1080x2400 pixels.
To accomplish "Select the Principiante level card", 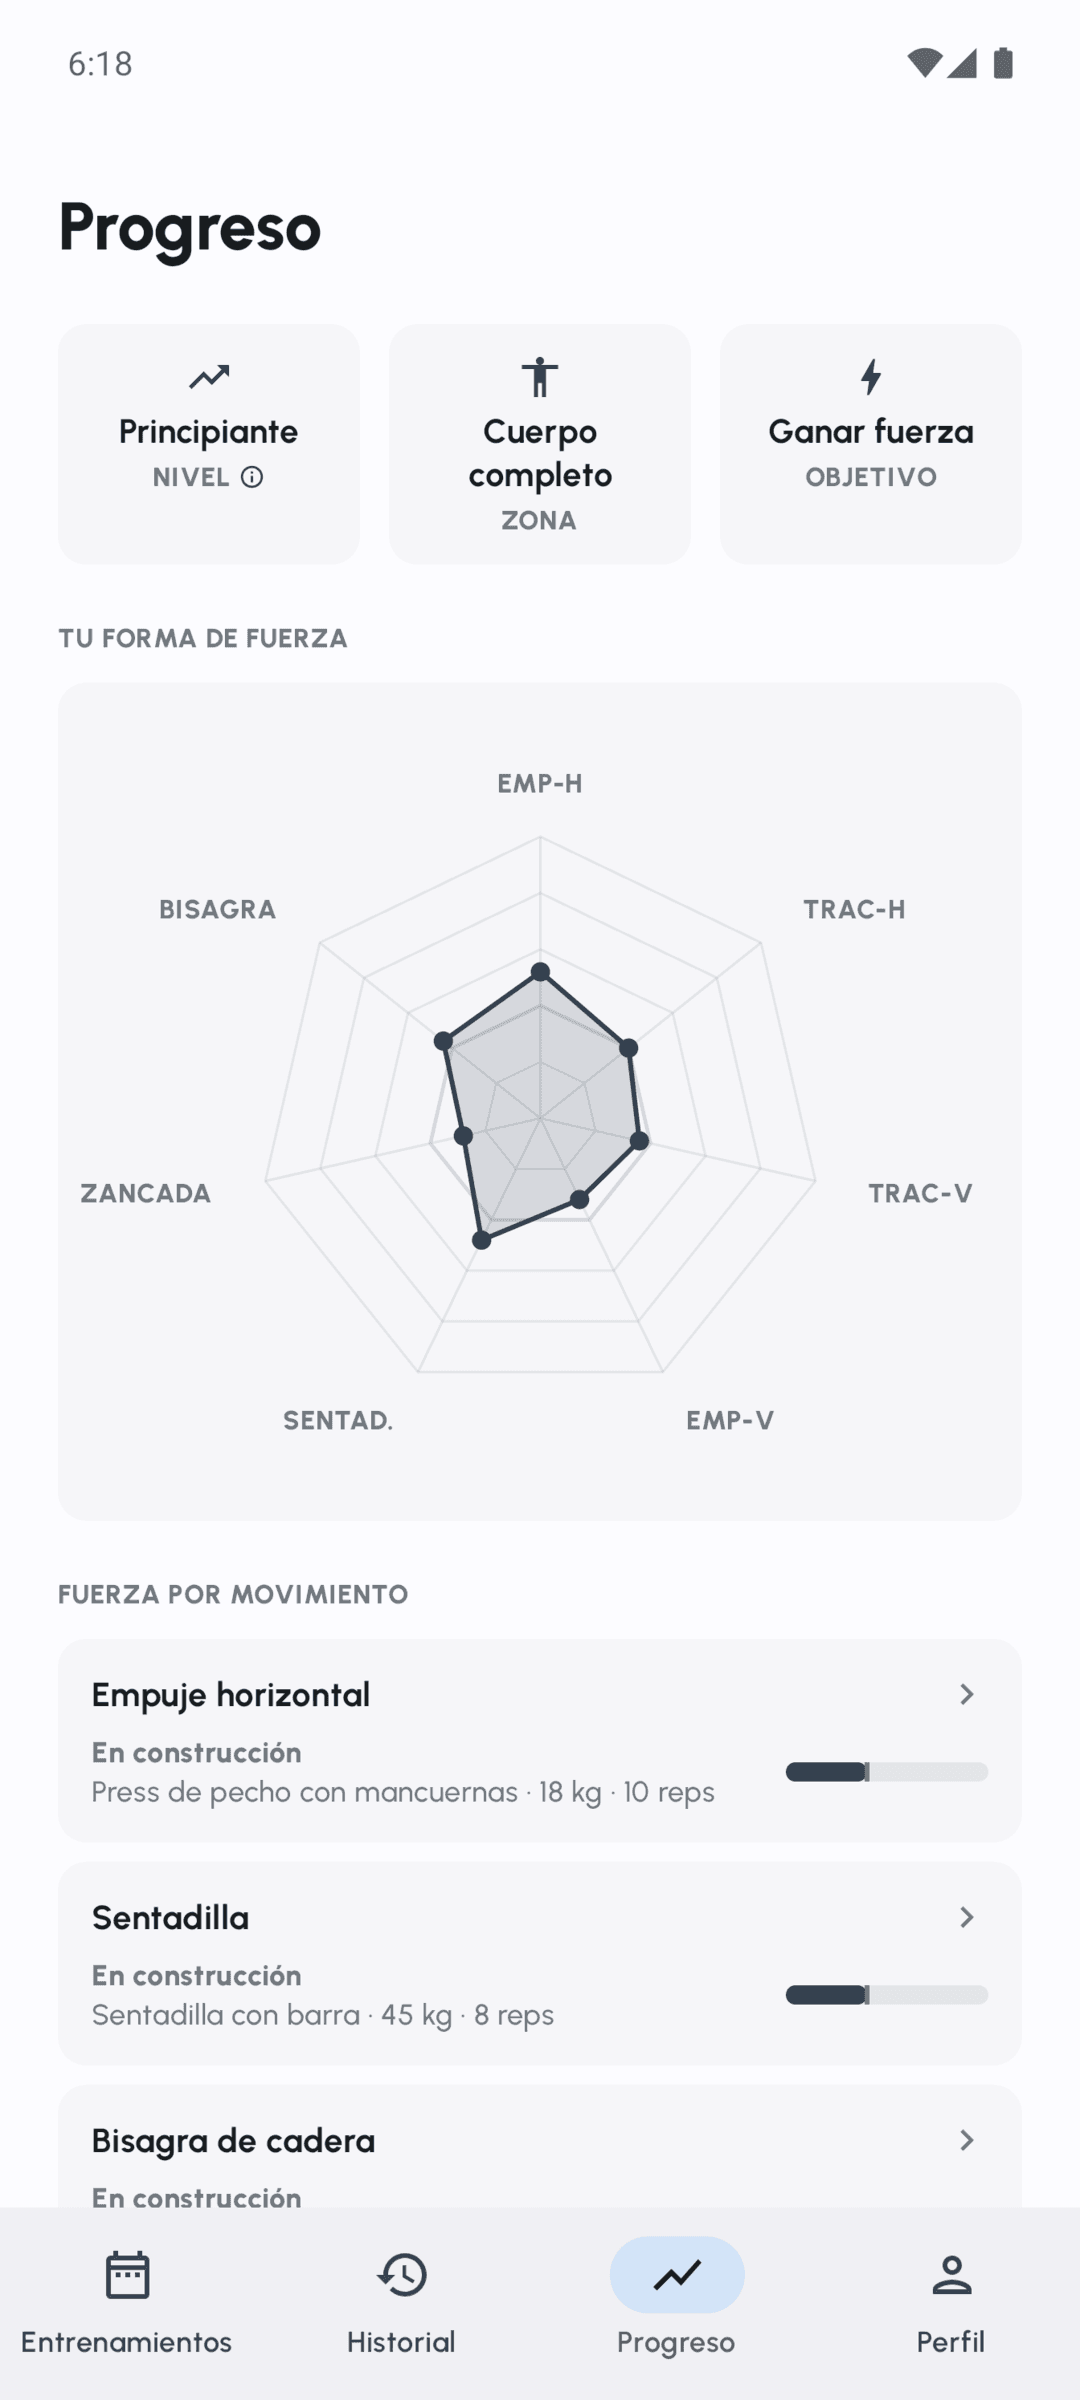I will pos(209,444).
